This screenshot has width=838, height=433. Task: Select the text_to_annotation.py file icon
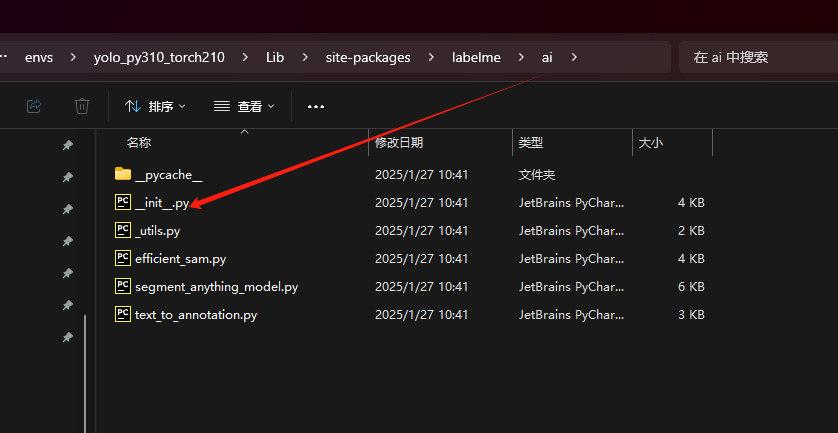pyautogui.click(x=123, y=314)
